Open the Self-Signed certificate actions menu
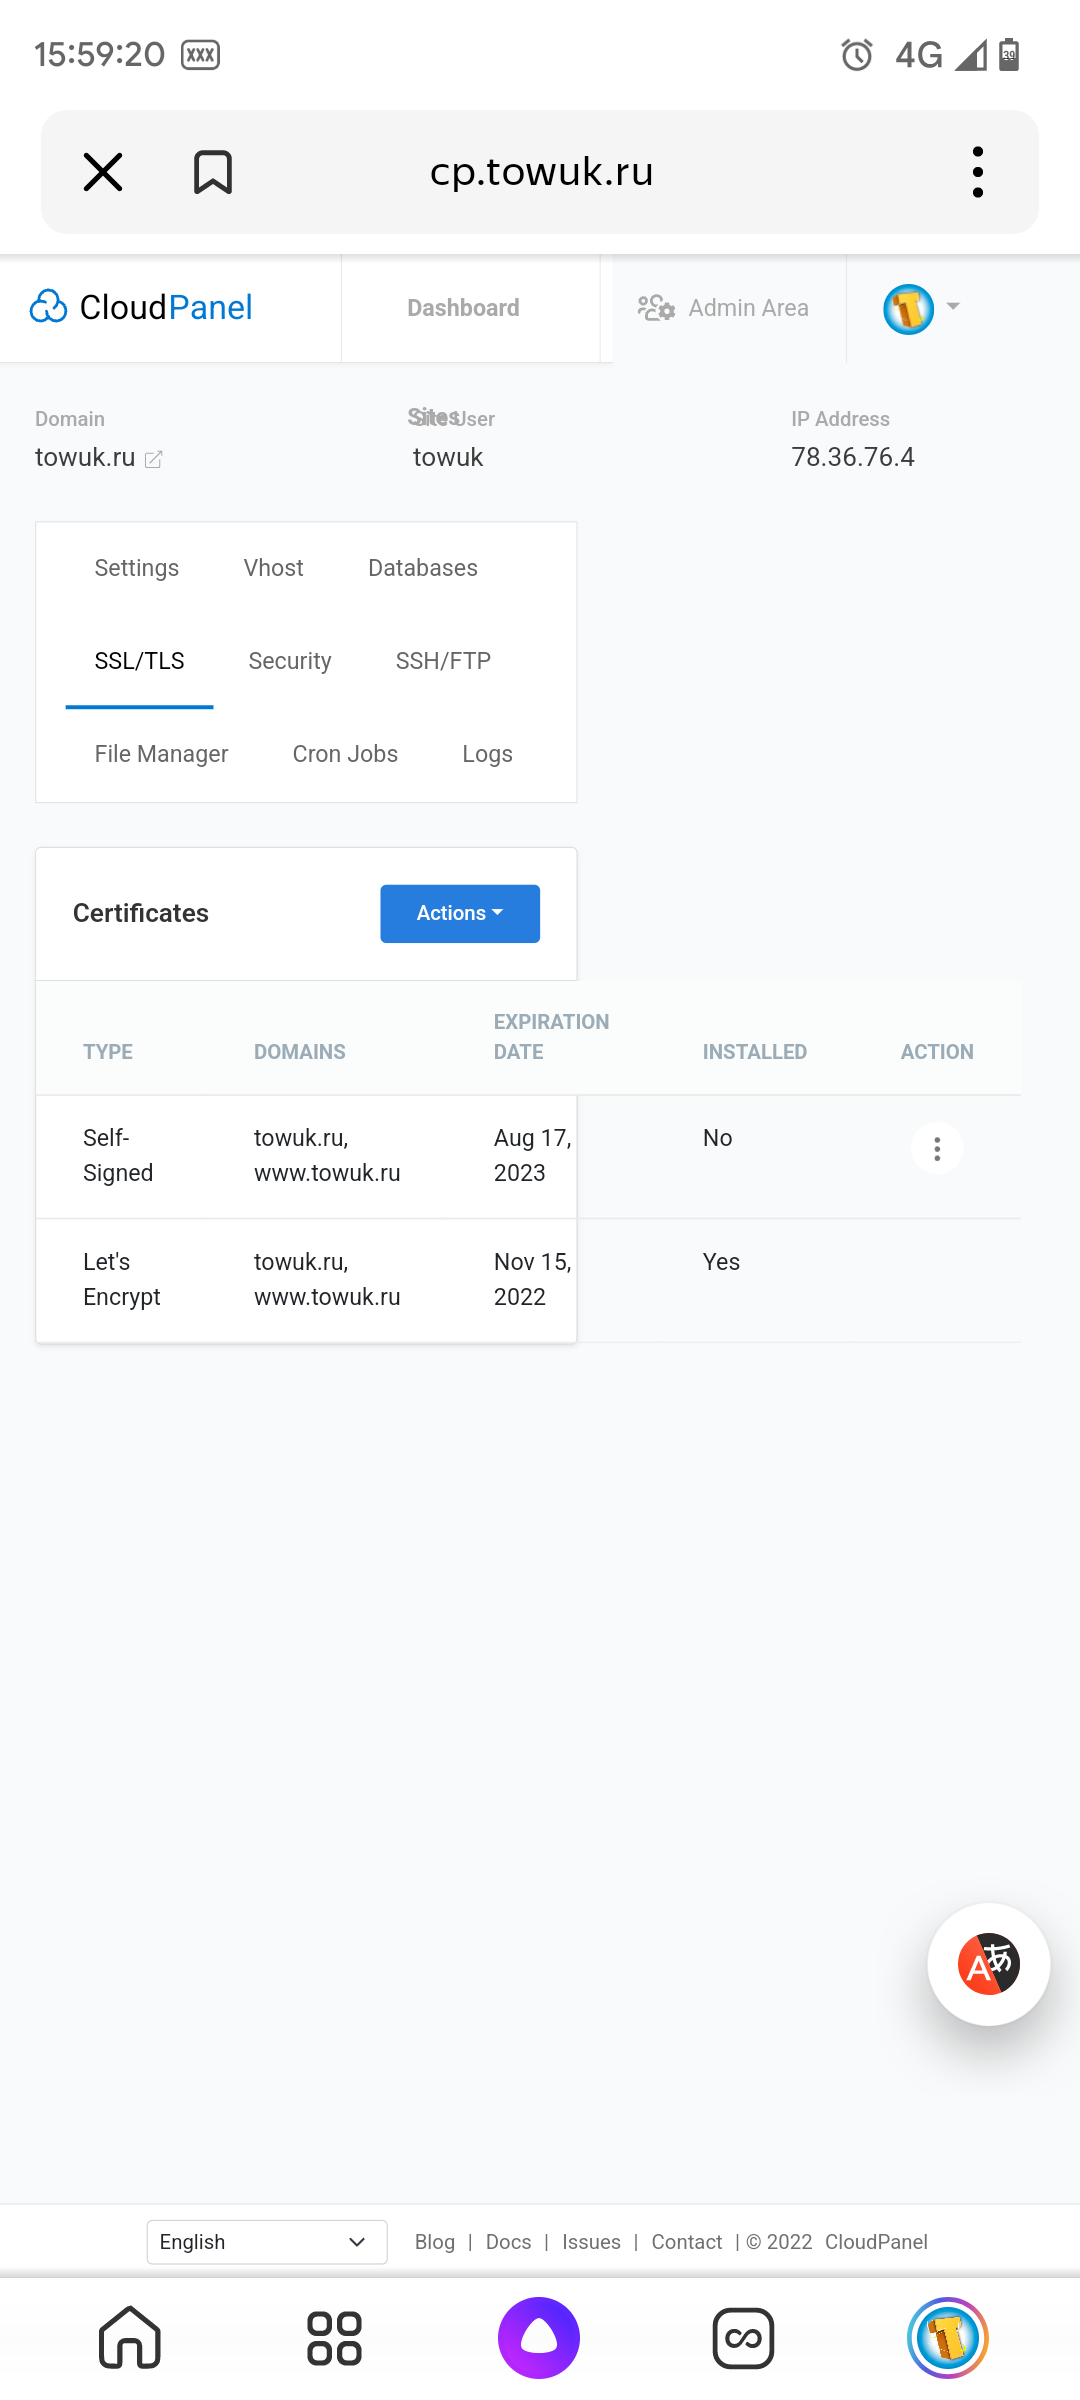 (936, 1148)
